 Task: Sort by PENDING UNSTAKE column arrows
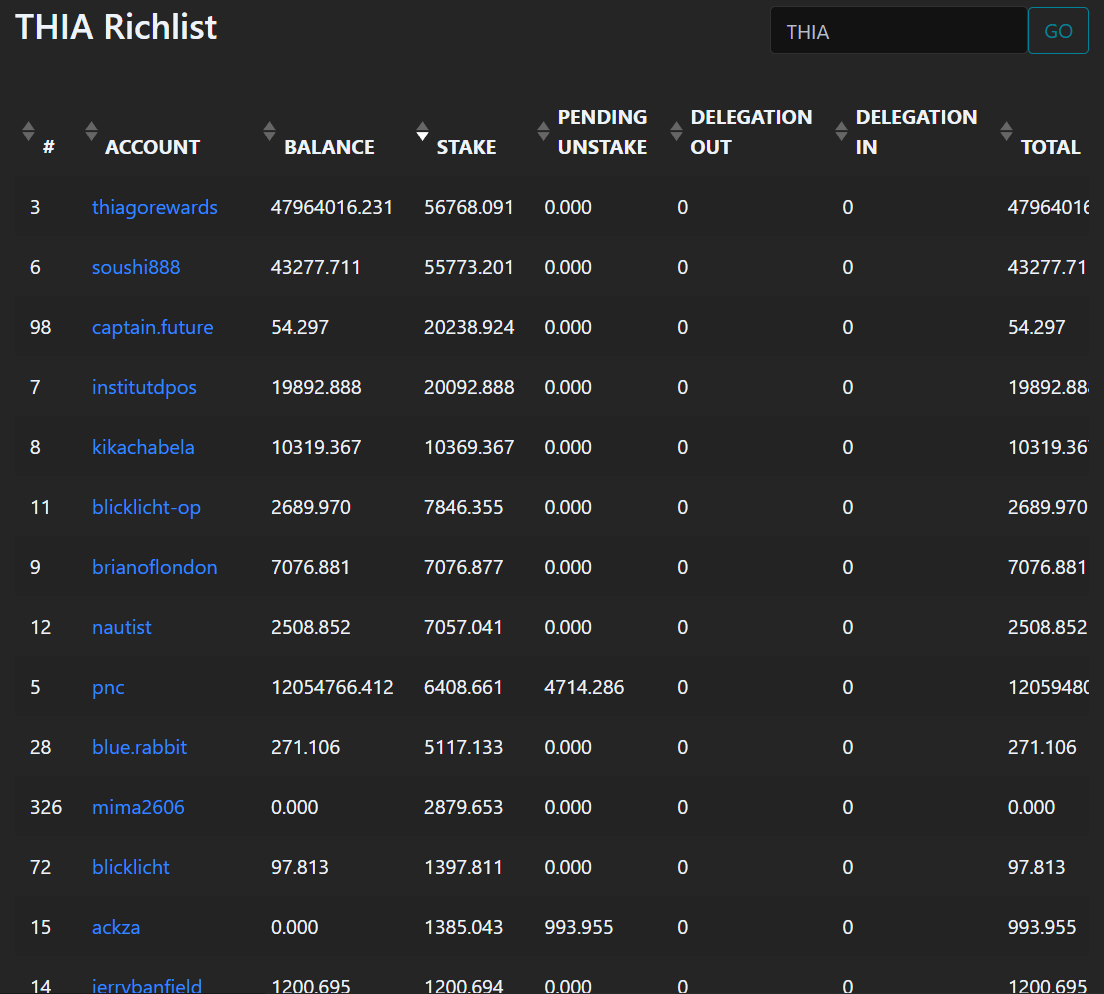[x=543, y=131]
